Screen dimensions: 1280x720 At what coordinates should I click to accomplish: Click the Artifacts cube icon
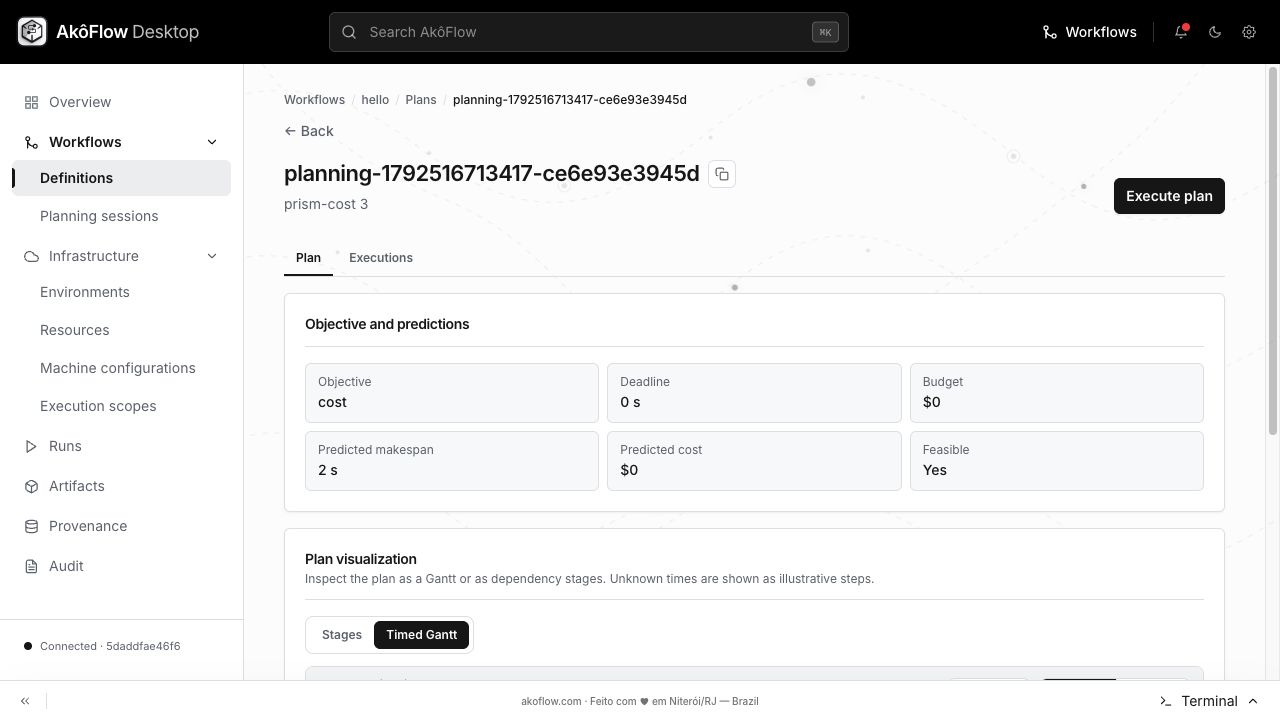pyautogui.click(x=31, y=486)
